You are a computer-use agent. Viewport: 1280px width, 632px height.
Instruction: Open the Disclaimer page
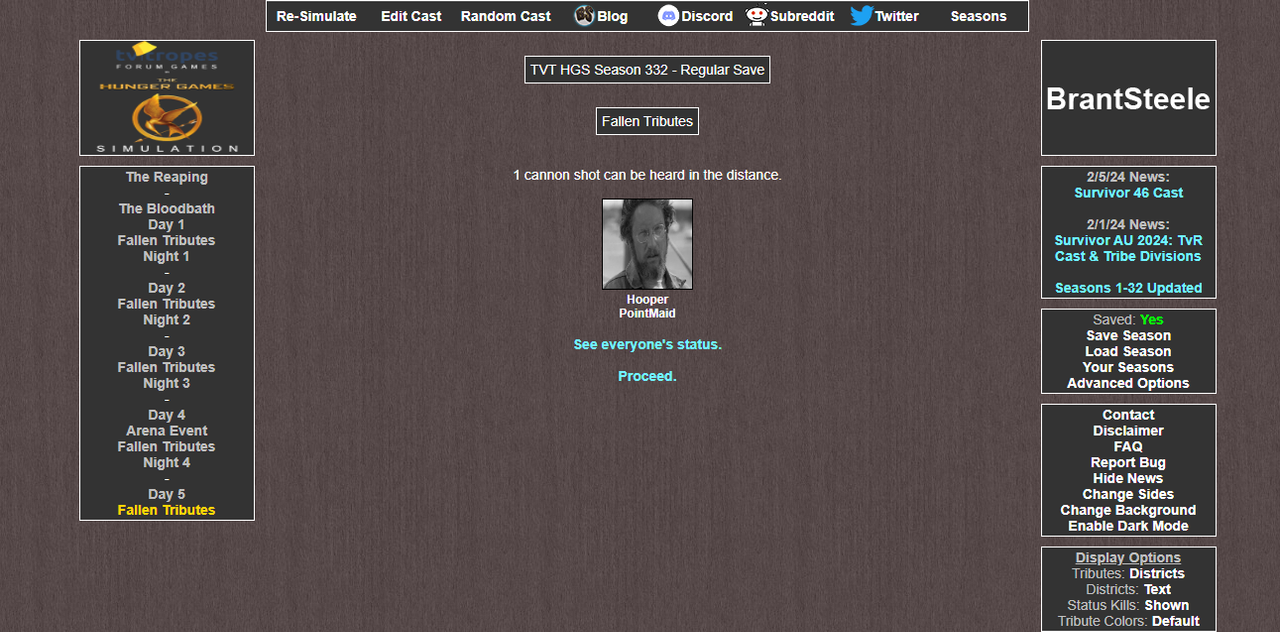tap(1128, 431)
